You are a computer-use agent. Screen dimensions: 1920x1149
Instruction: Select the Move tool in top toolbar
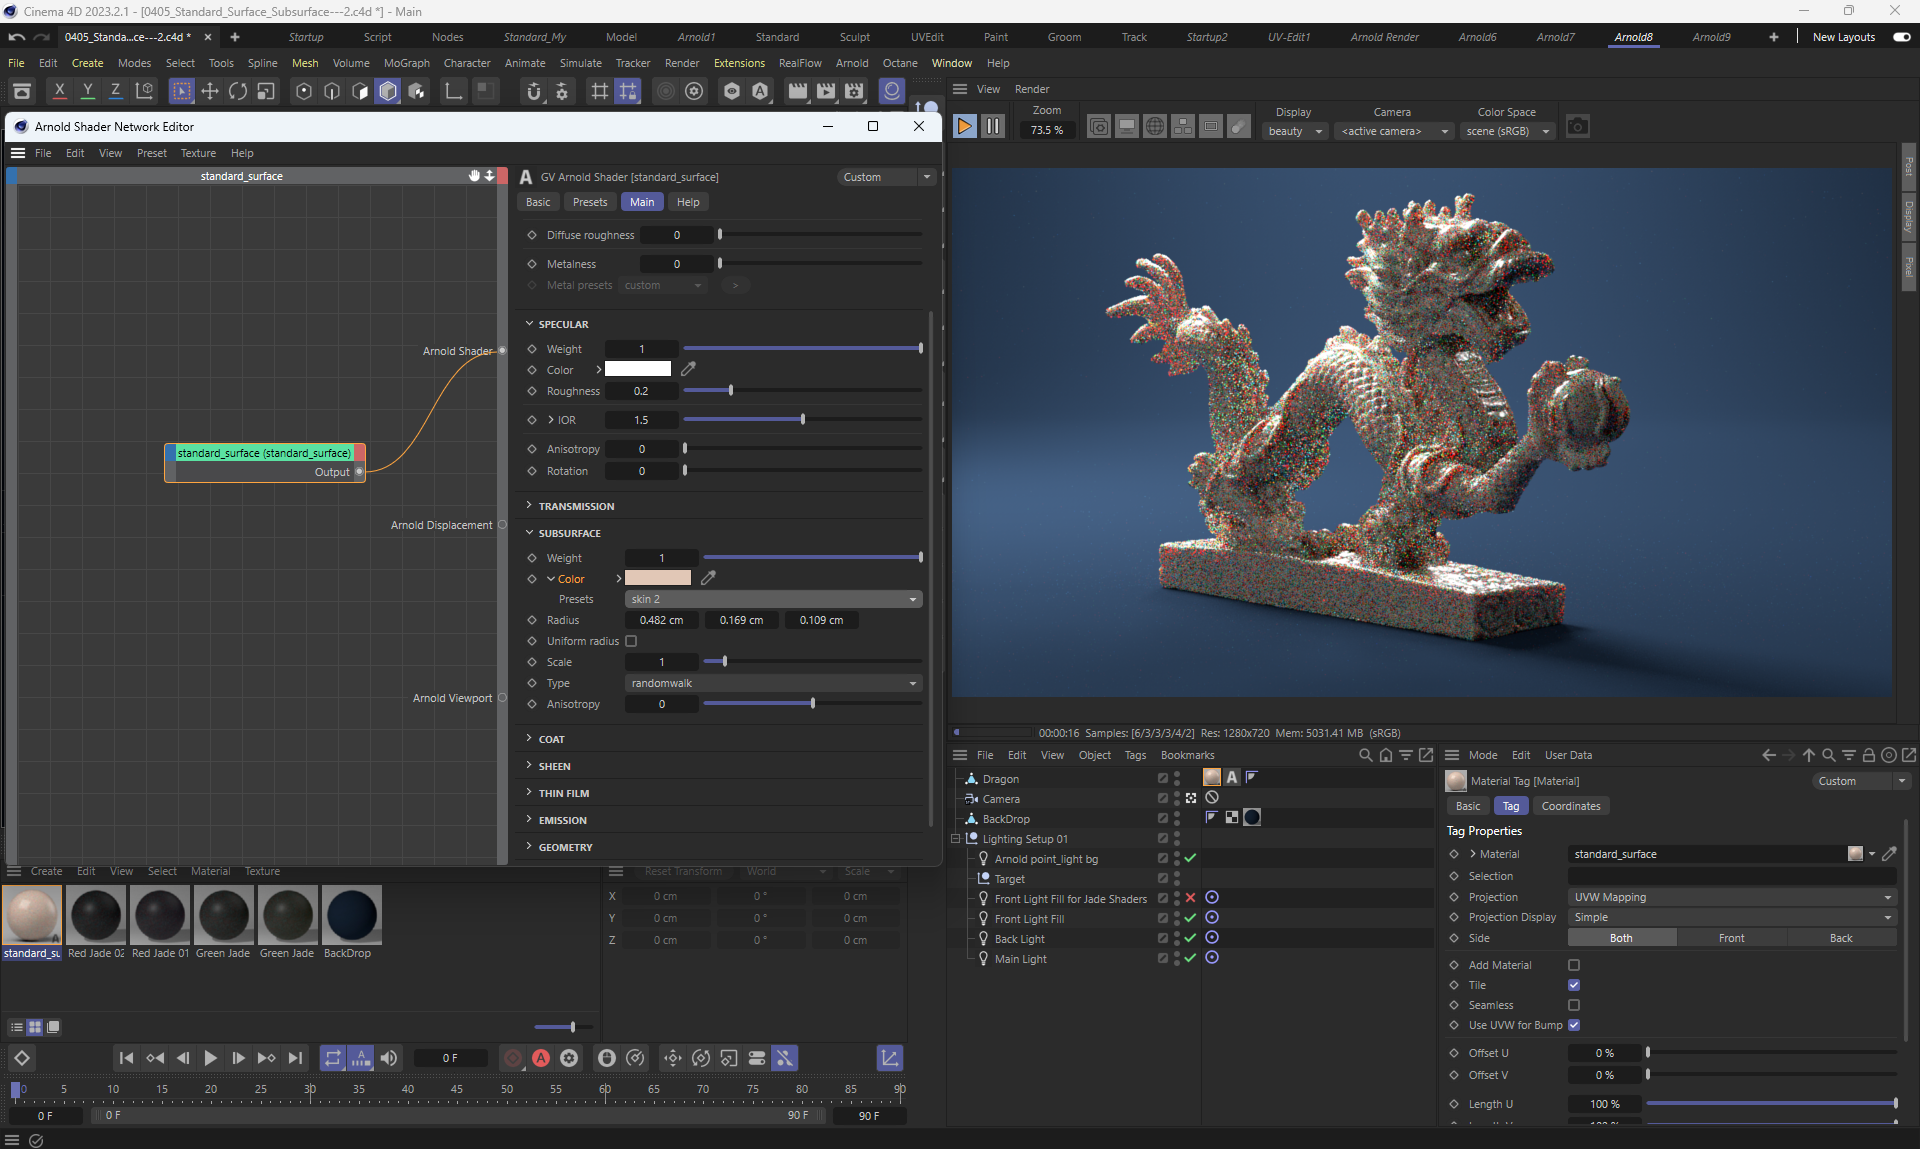click(210, 92)
